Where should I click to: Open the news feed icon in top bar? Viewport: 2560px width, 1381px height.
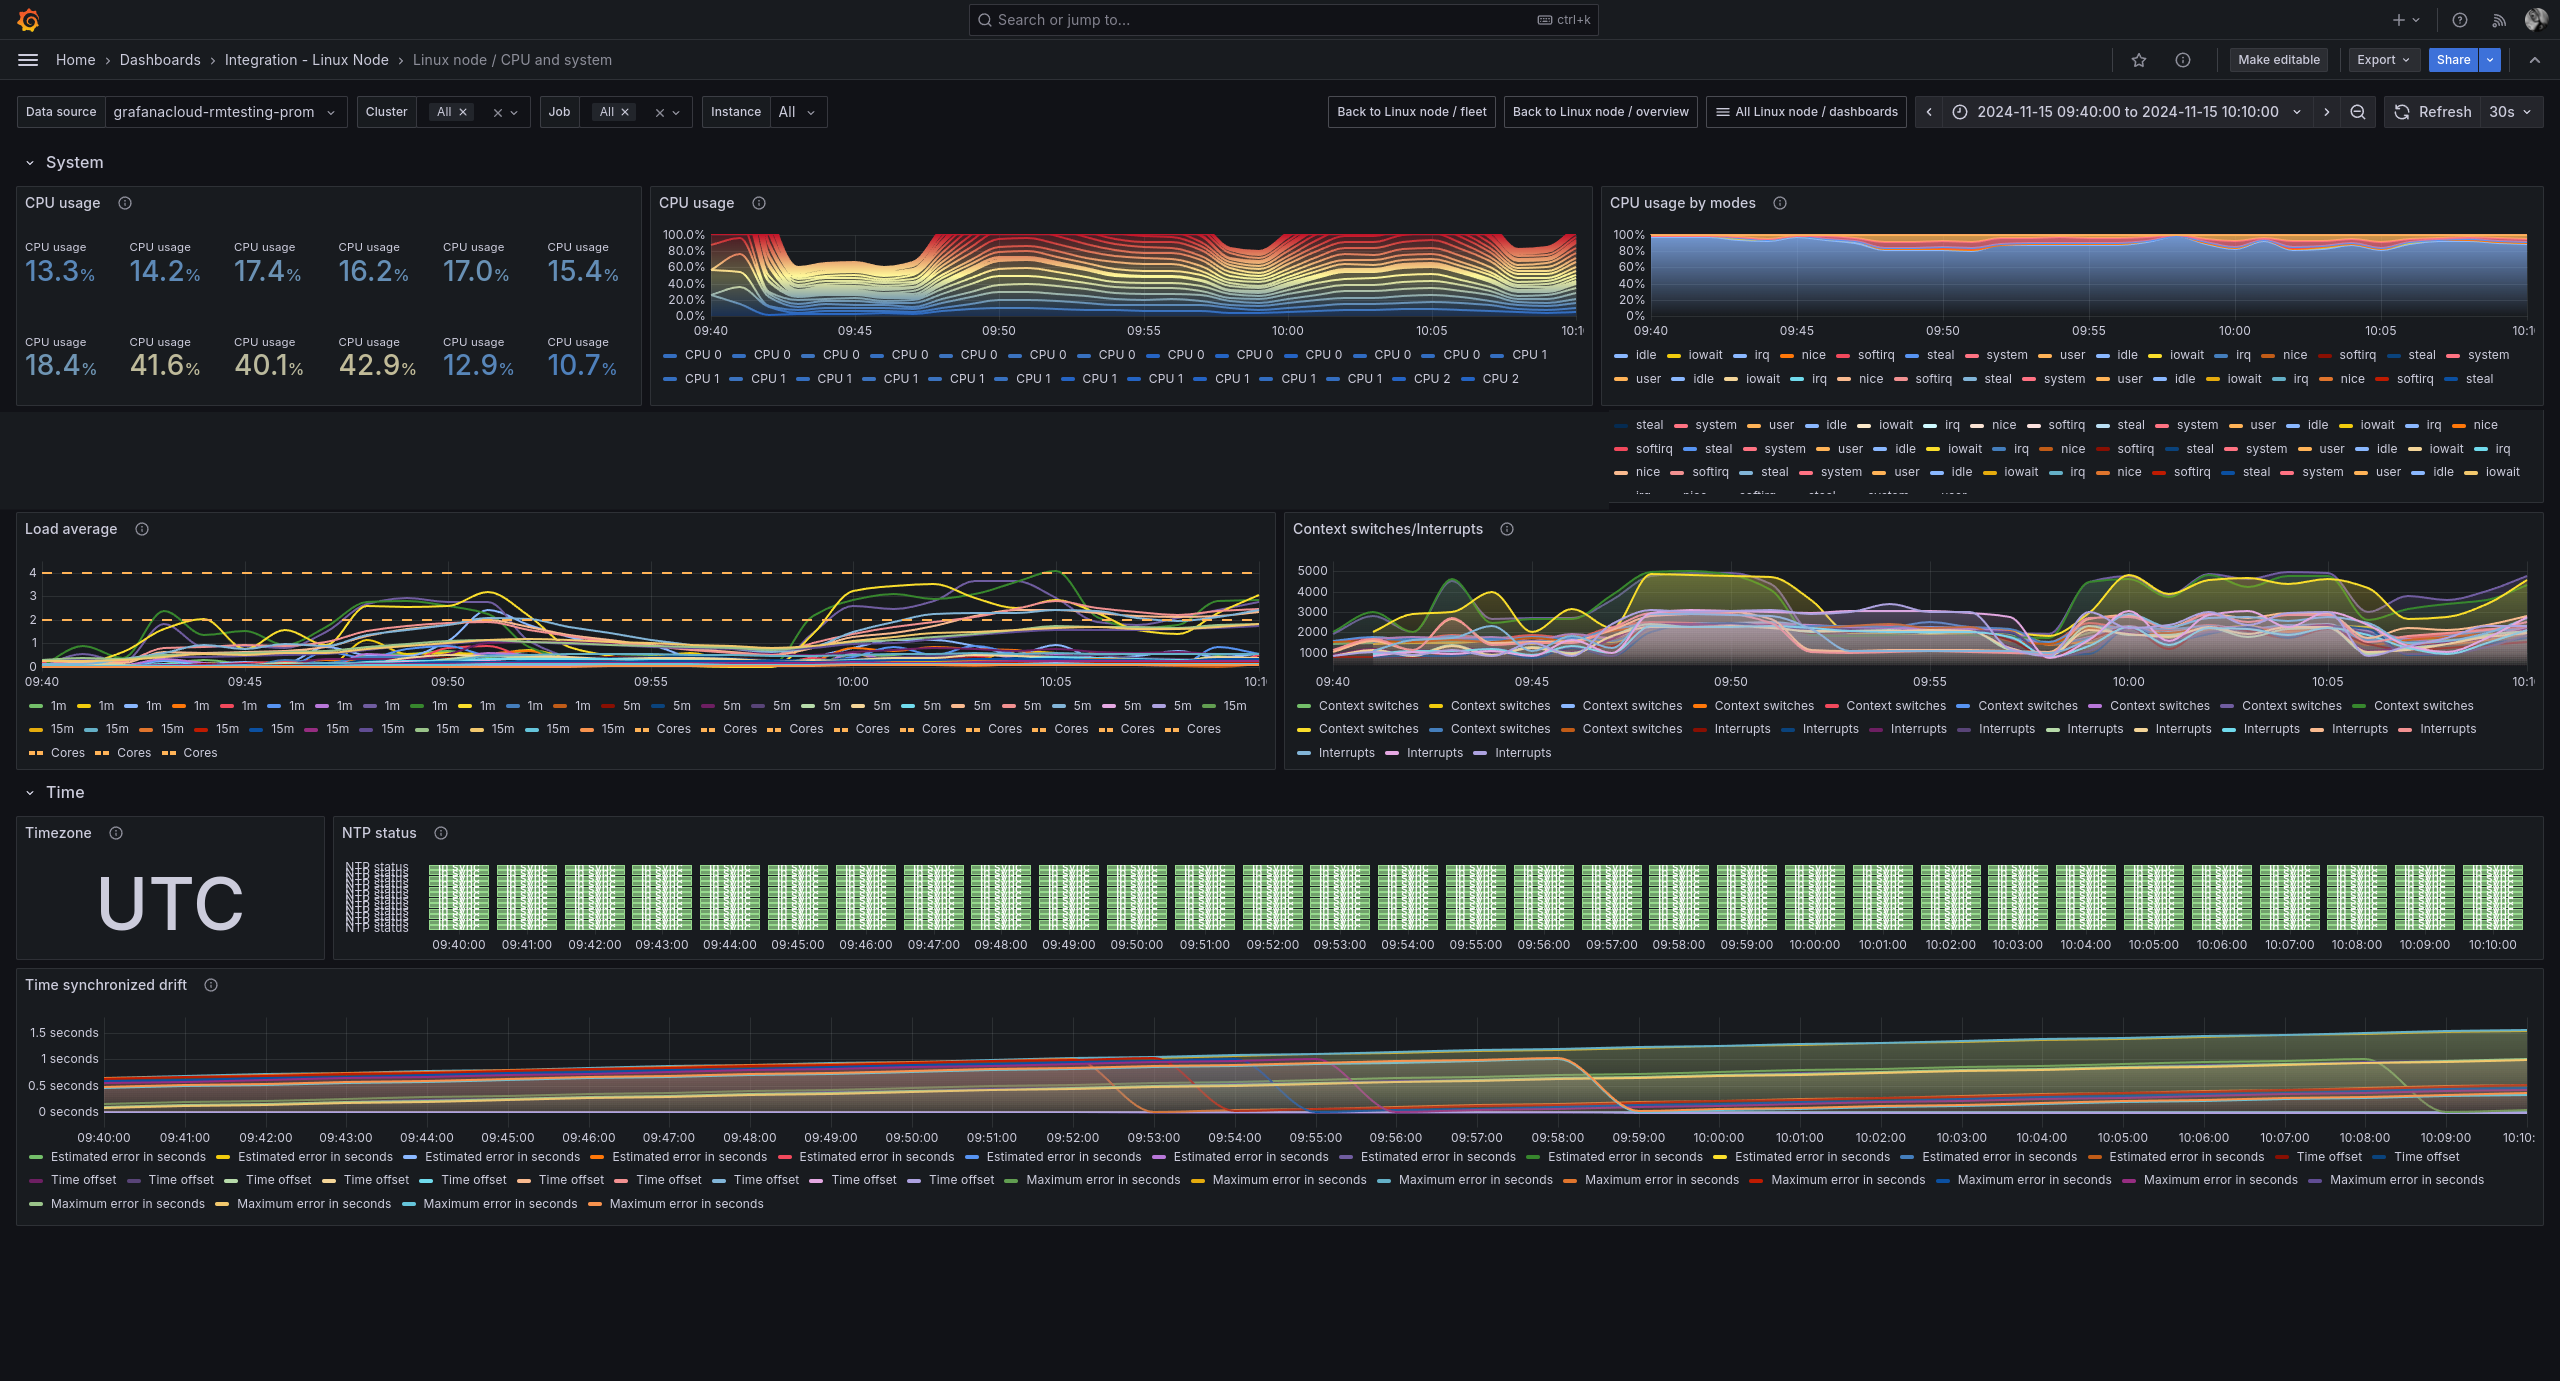[2498, 20]
